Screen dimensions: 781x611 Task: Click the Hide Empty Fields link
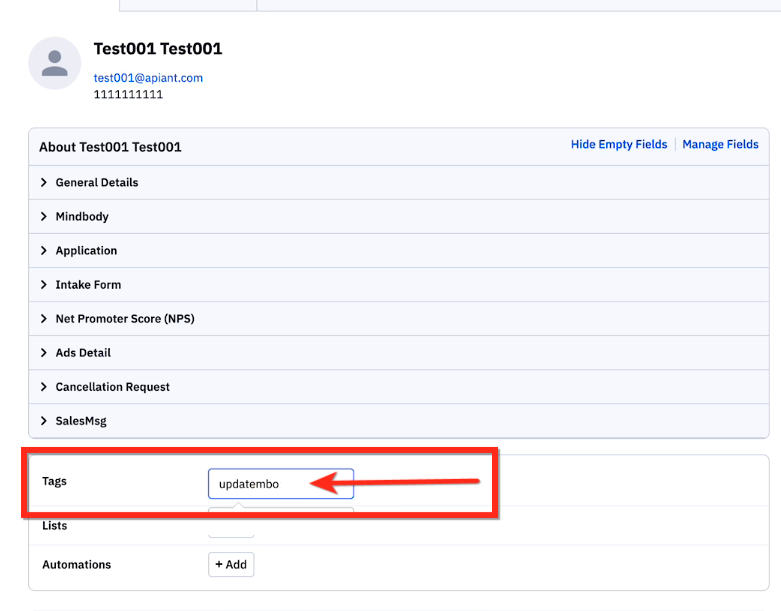click(x=618, y=145)
